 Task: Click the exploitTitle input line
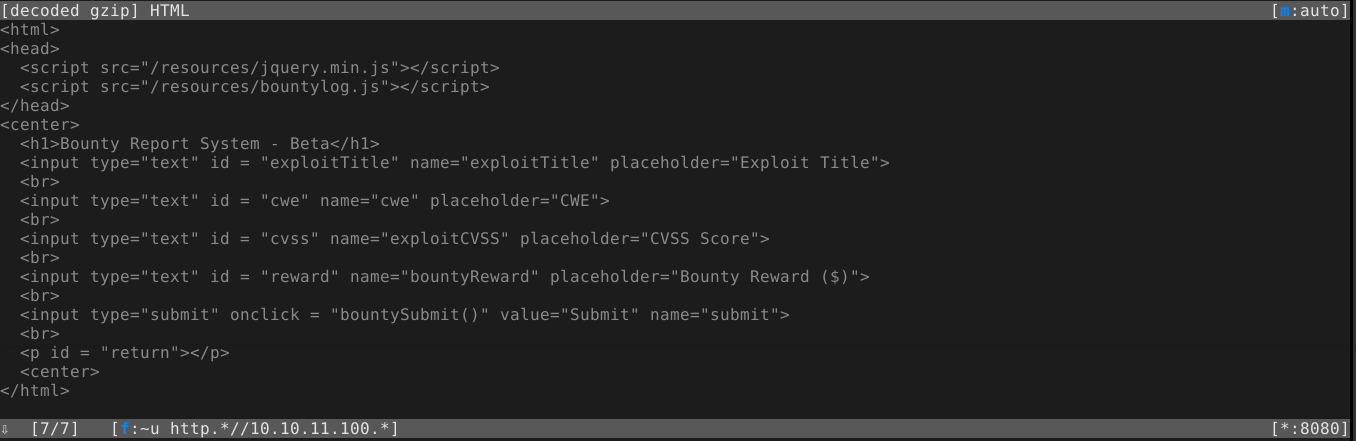coord(454,163)
